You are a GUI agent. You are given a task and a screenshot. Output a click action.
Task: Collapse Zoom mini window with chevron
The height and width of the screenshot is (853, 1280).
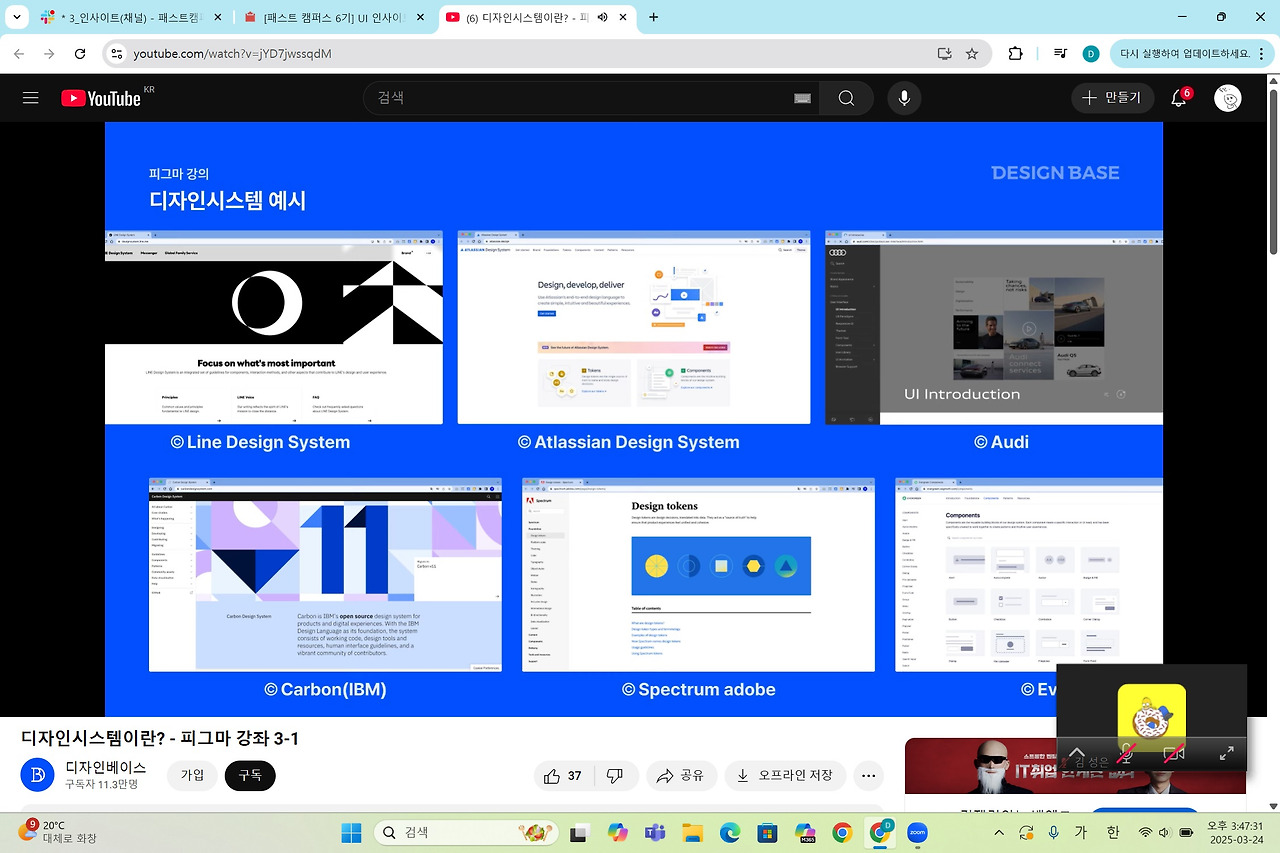pos(1077,753)
